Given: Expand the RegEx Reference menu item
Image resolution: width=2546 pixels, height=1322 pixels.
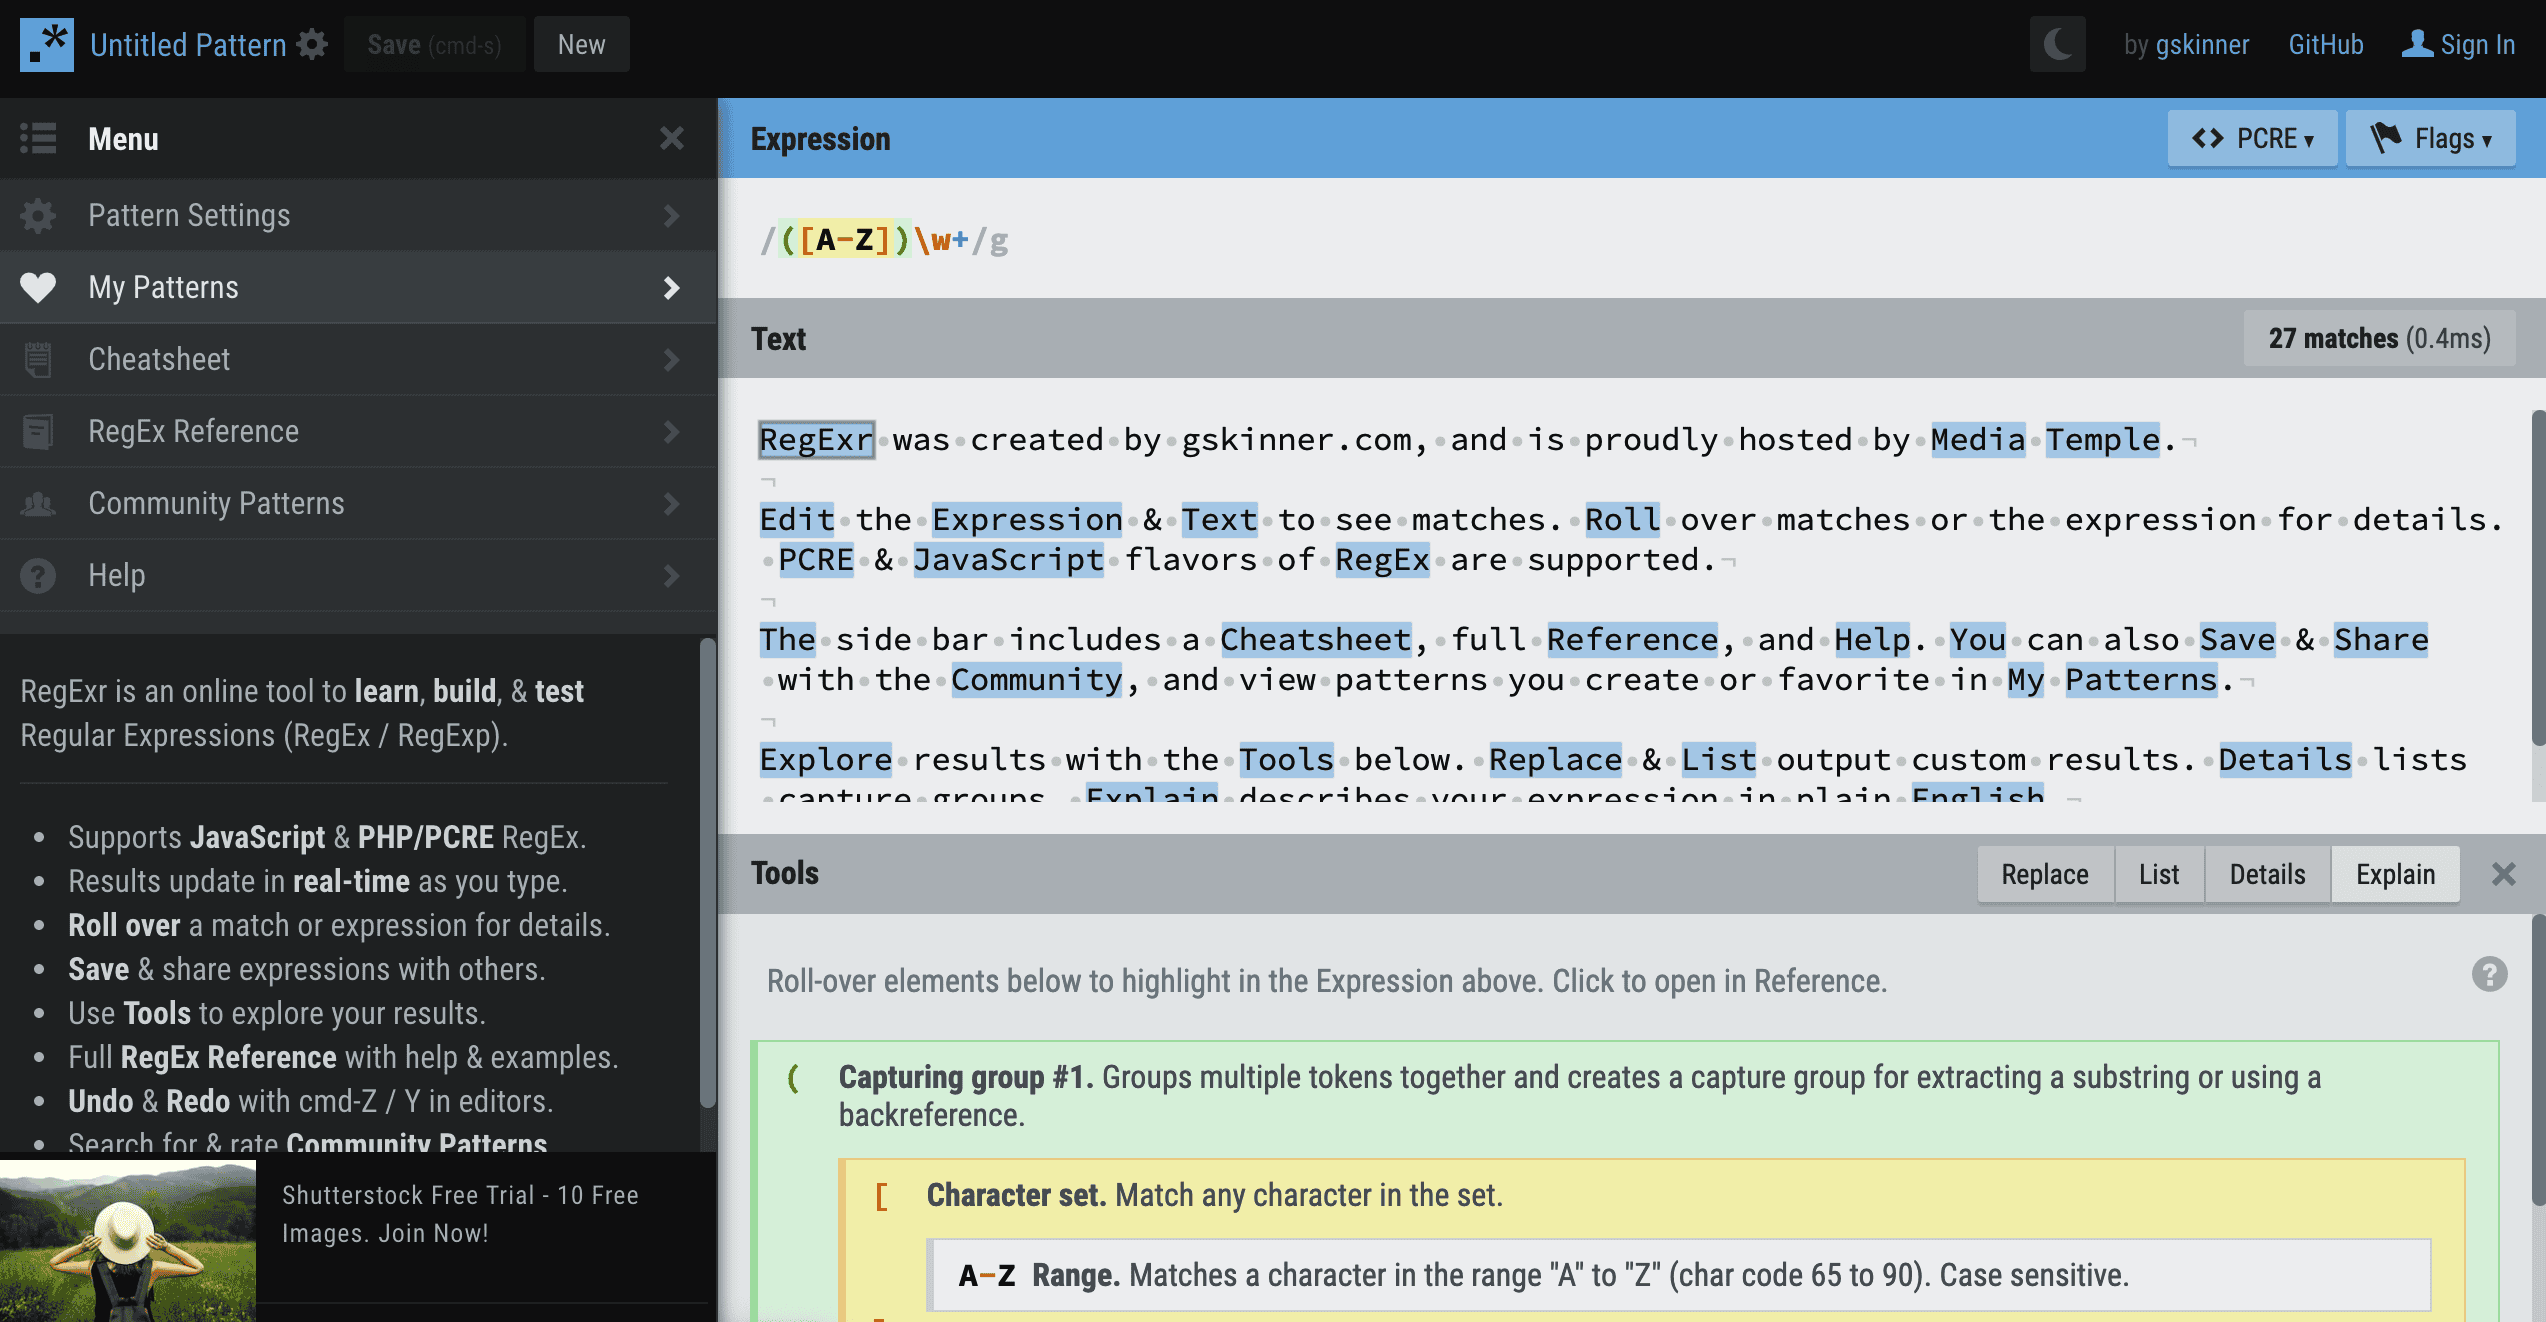Looking at the screenshot, I should coord(358,432).
